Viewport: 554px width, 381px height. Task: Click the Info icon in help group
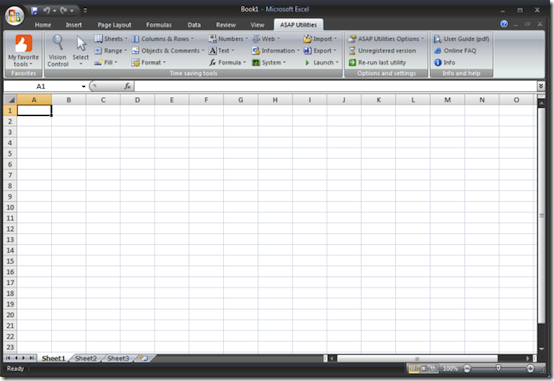438,63
